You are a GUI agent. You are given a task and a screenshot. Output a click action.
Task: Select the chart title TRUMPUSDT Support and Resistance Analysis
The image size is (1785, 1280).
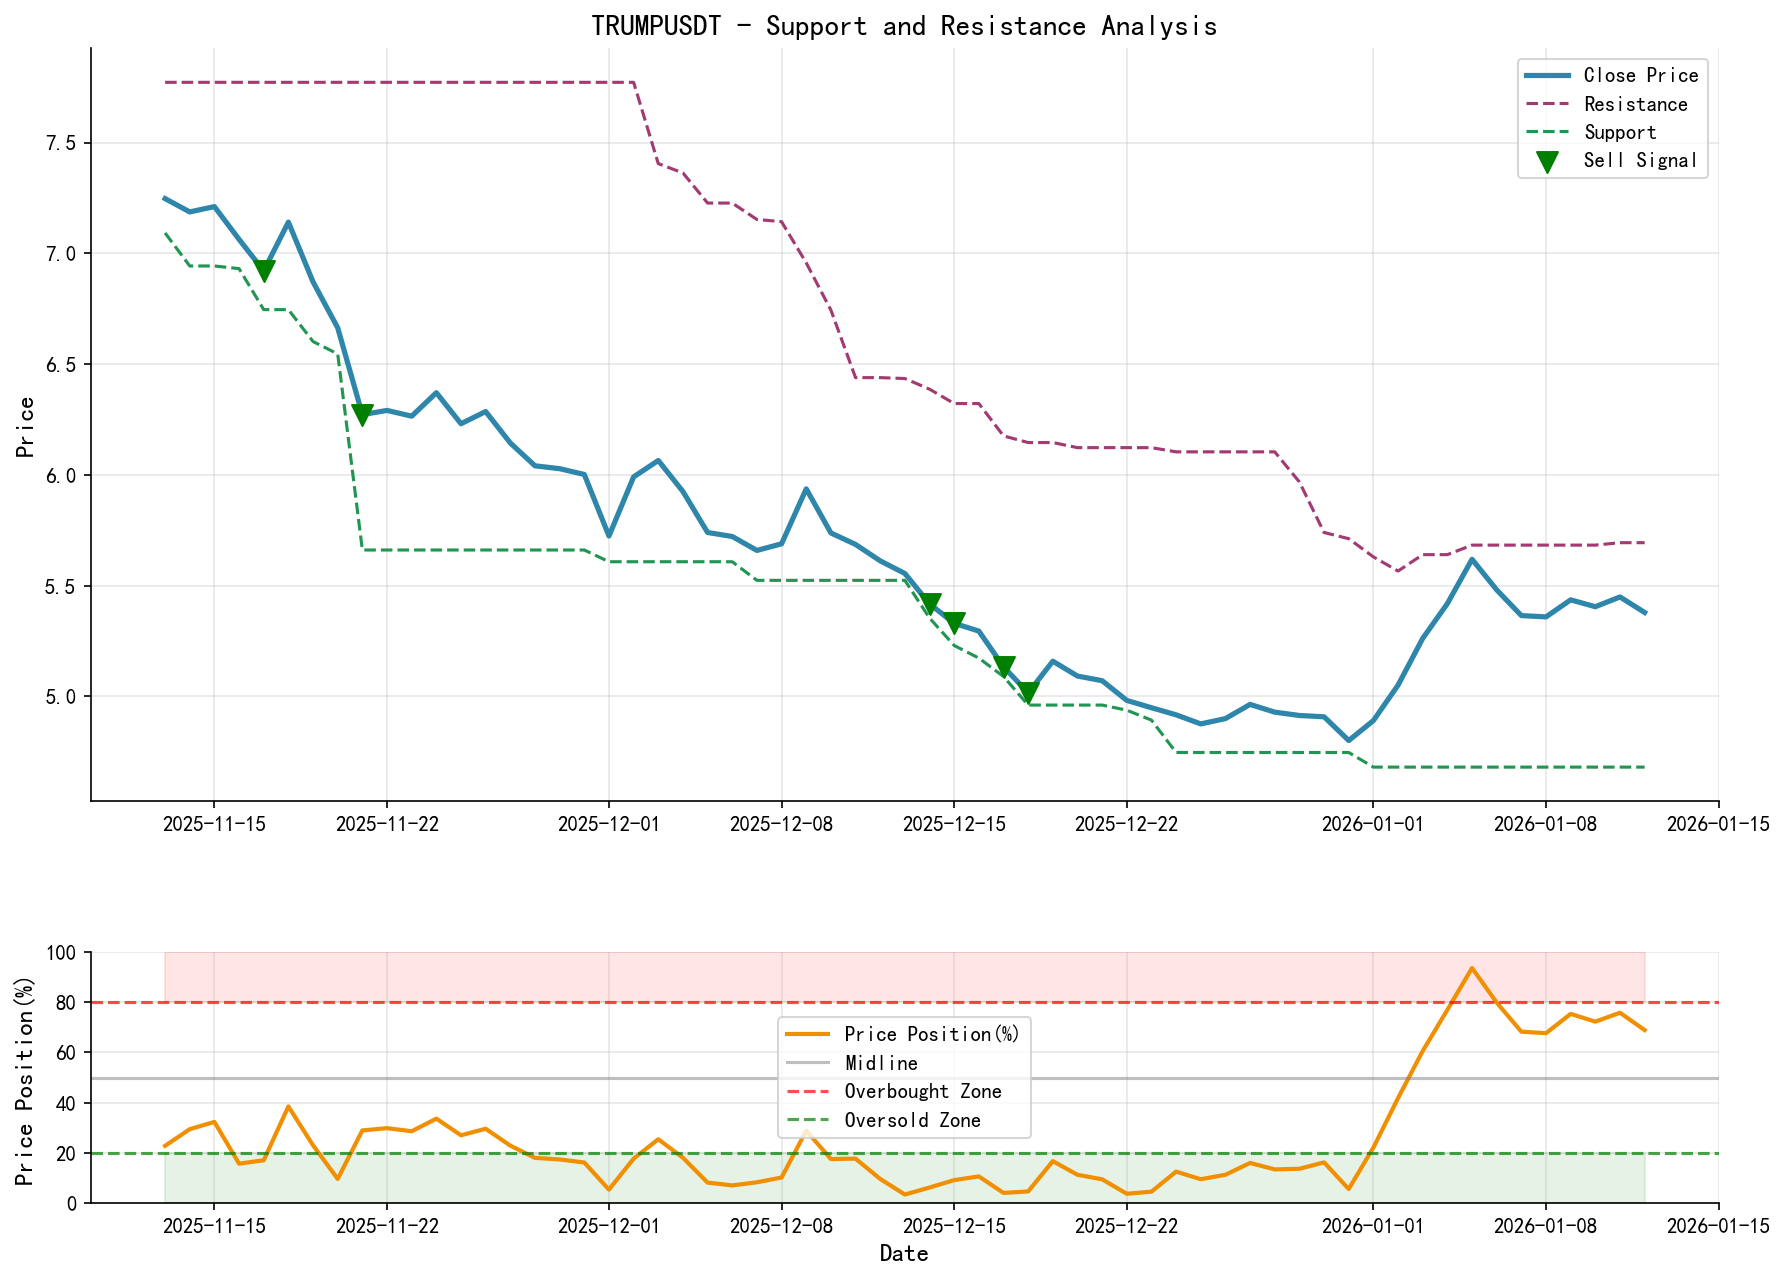click(903, 26)
